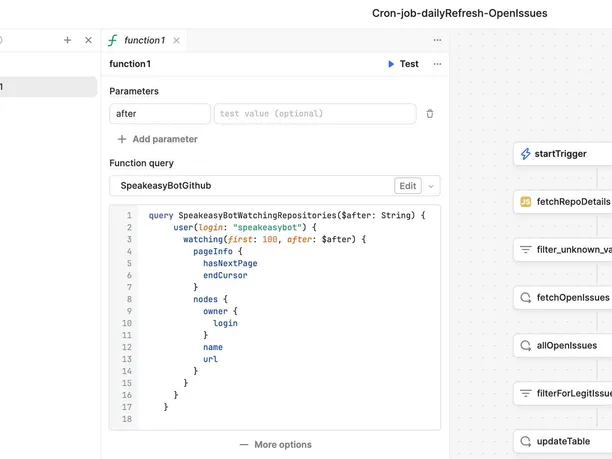
Task: Click 'endCursor' in the query editor
Action: (x=225, y=276)
